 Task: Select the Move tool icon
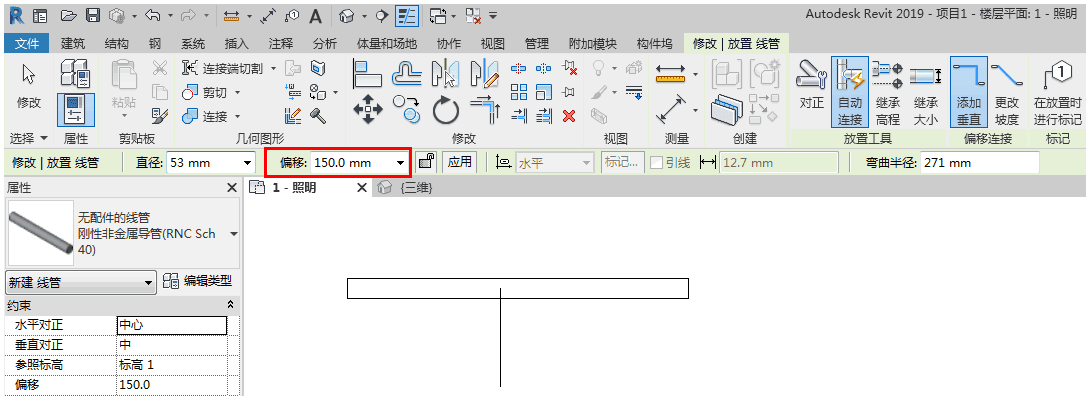[x=368, y=108]
